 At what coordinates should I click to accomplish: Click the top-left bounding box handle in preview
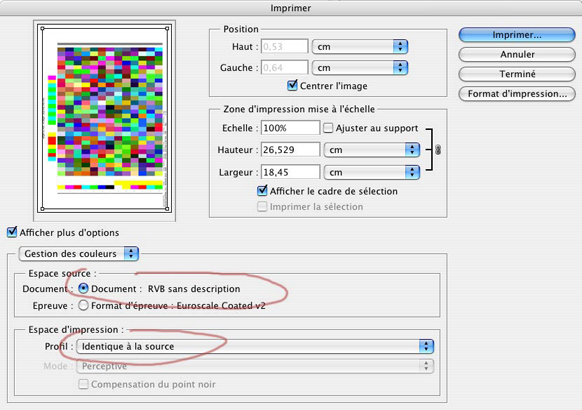(x=42, y=28)
